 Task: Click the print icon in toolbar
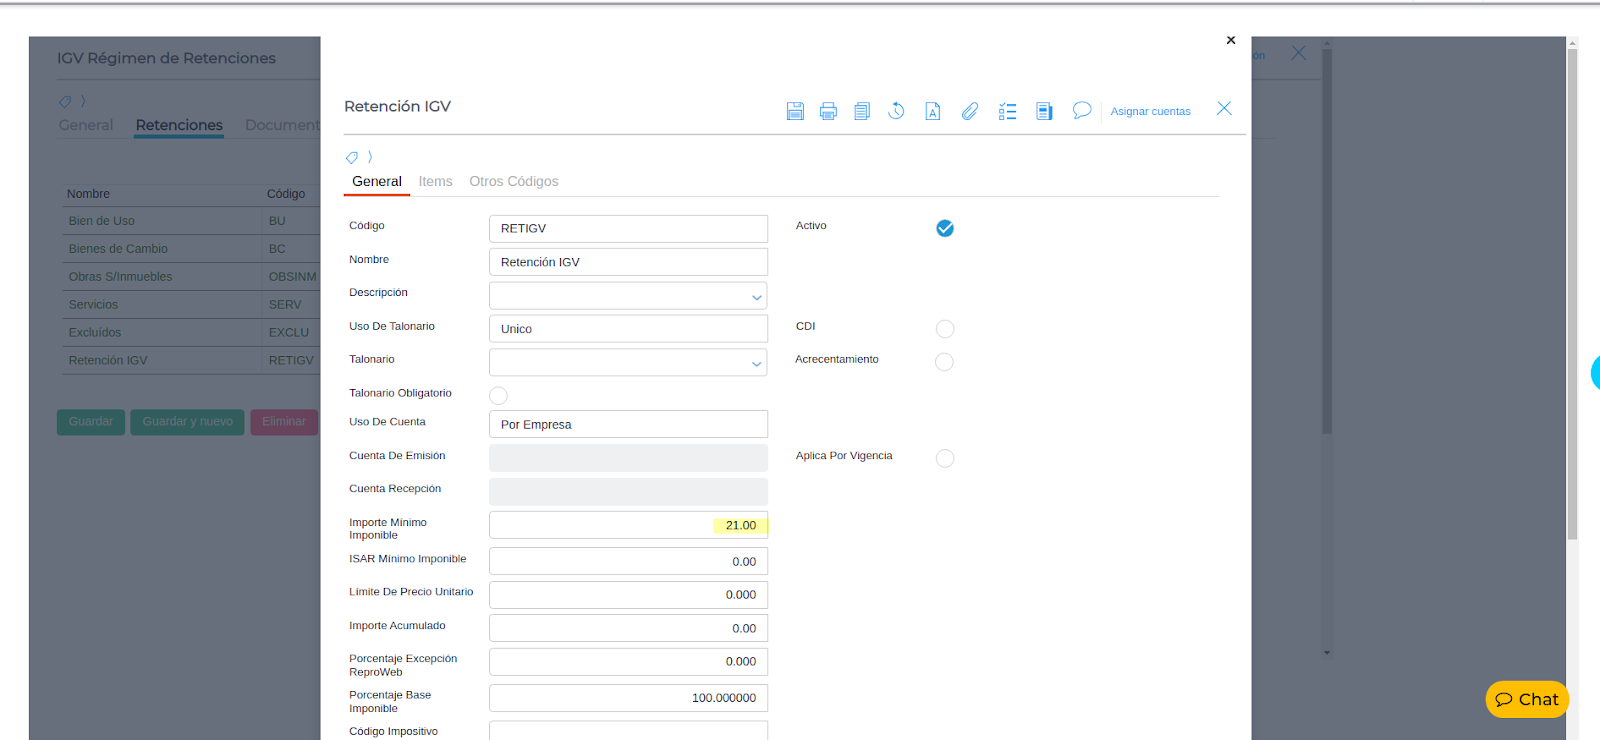828,111
